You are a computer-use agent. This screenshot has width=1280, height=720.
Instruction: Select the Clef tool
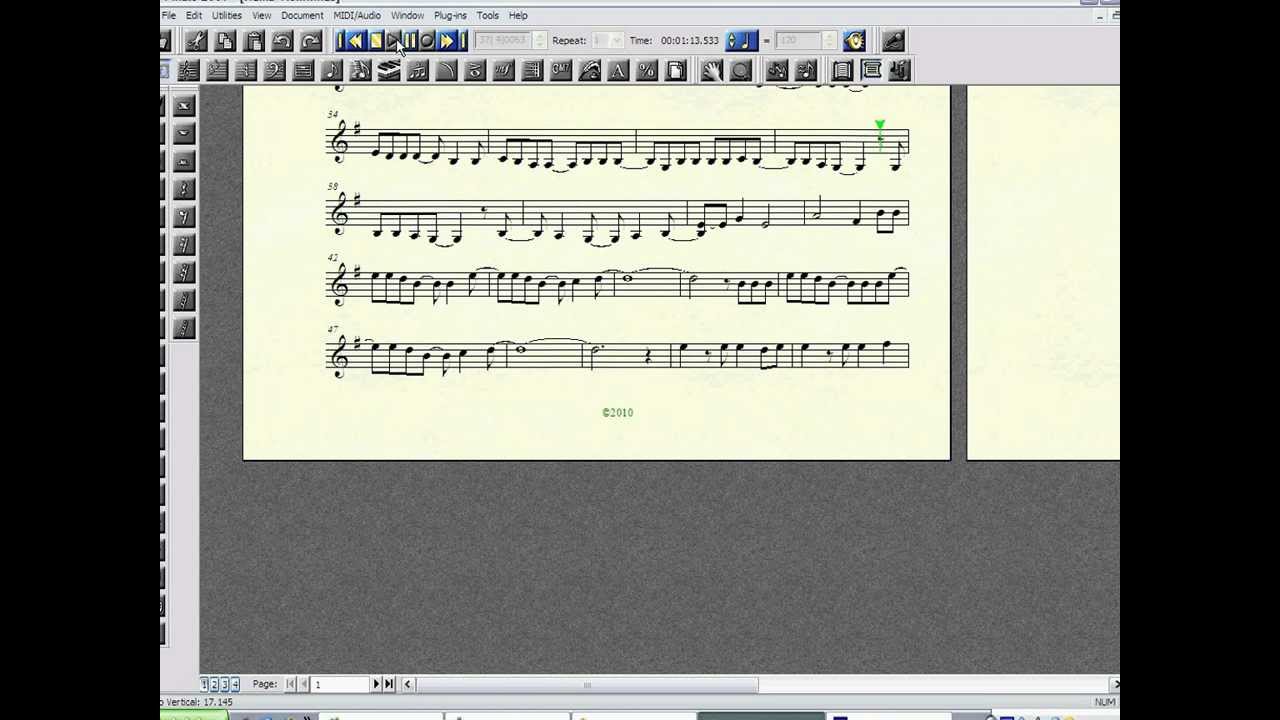274,70
